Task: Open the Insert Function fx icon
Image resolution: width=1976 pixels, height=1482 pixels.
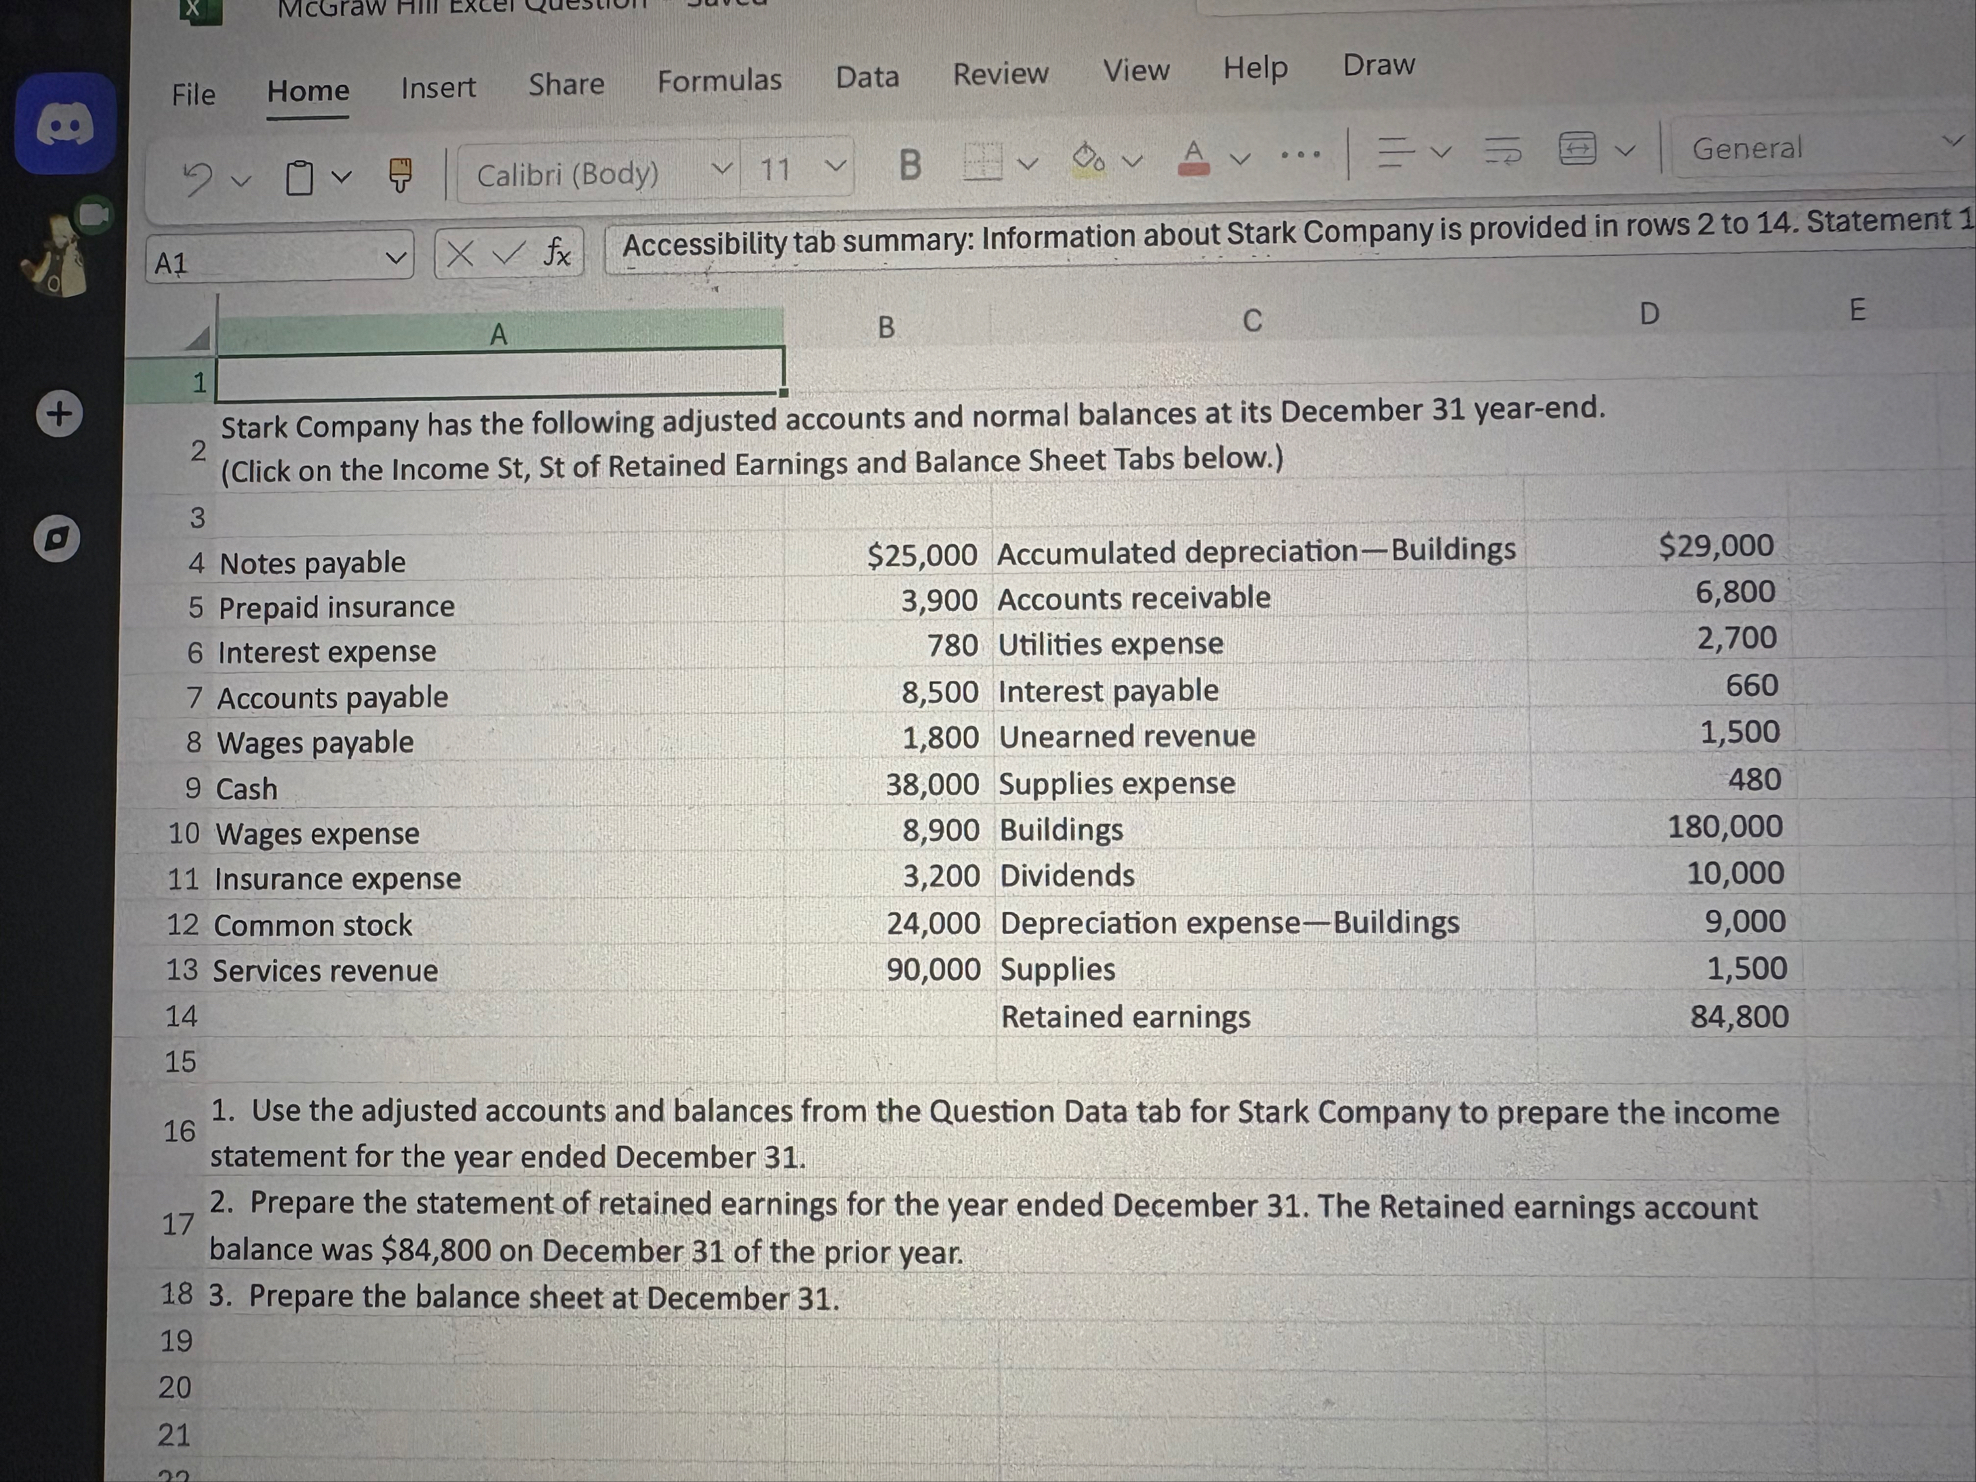Action: click(x=558, y=253)
